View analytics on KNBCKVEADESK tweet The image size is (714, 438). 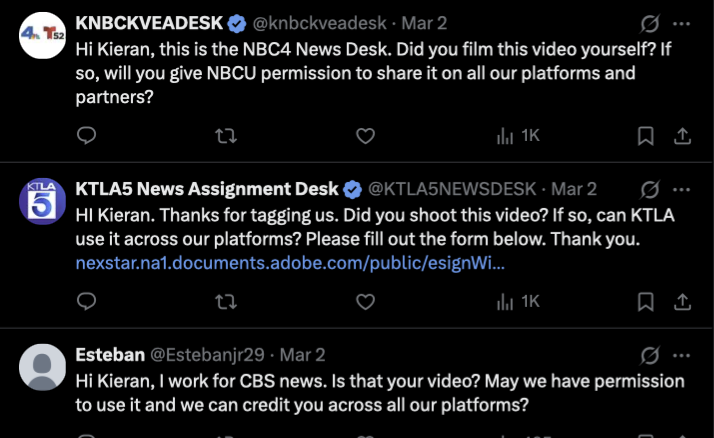coord(518,136)
